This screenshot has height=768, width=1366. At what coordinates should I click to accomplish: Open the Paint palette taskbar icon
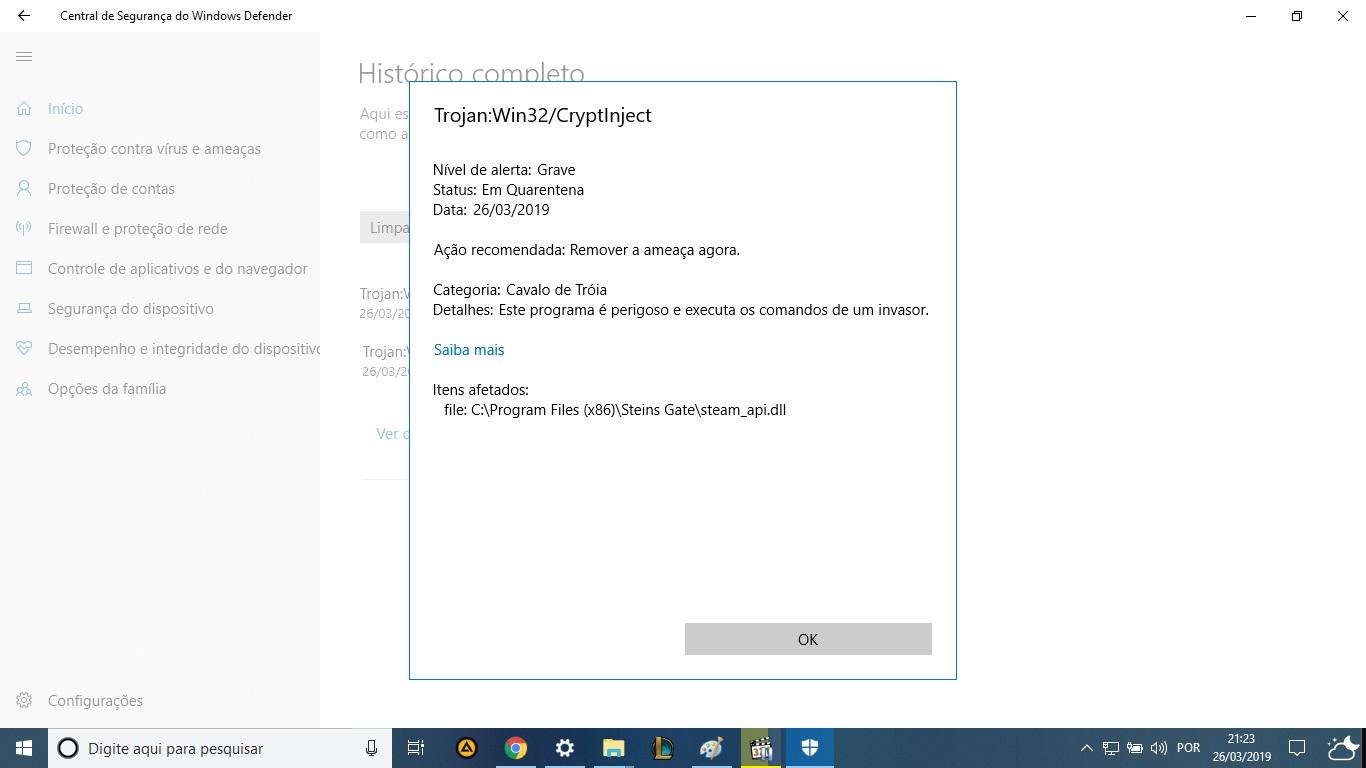[x=711, y=748]
